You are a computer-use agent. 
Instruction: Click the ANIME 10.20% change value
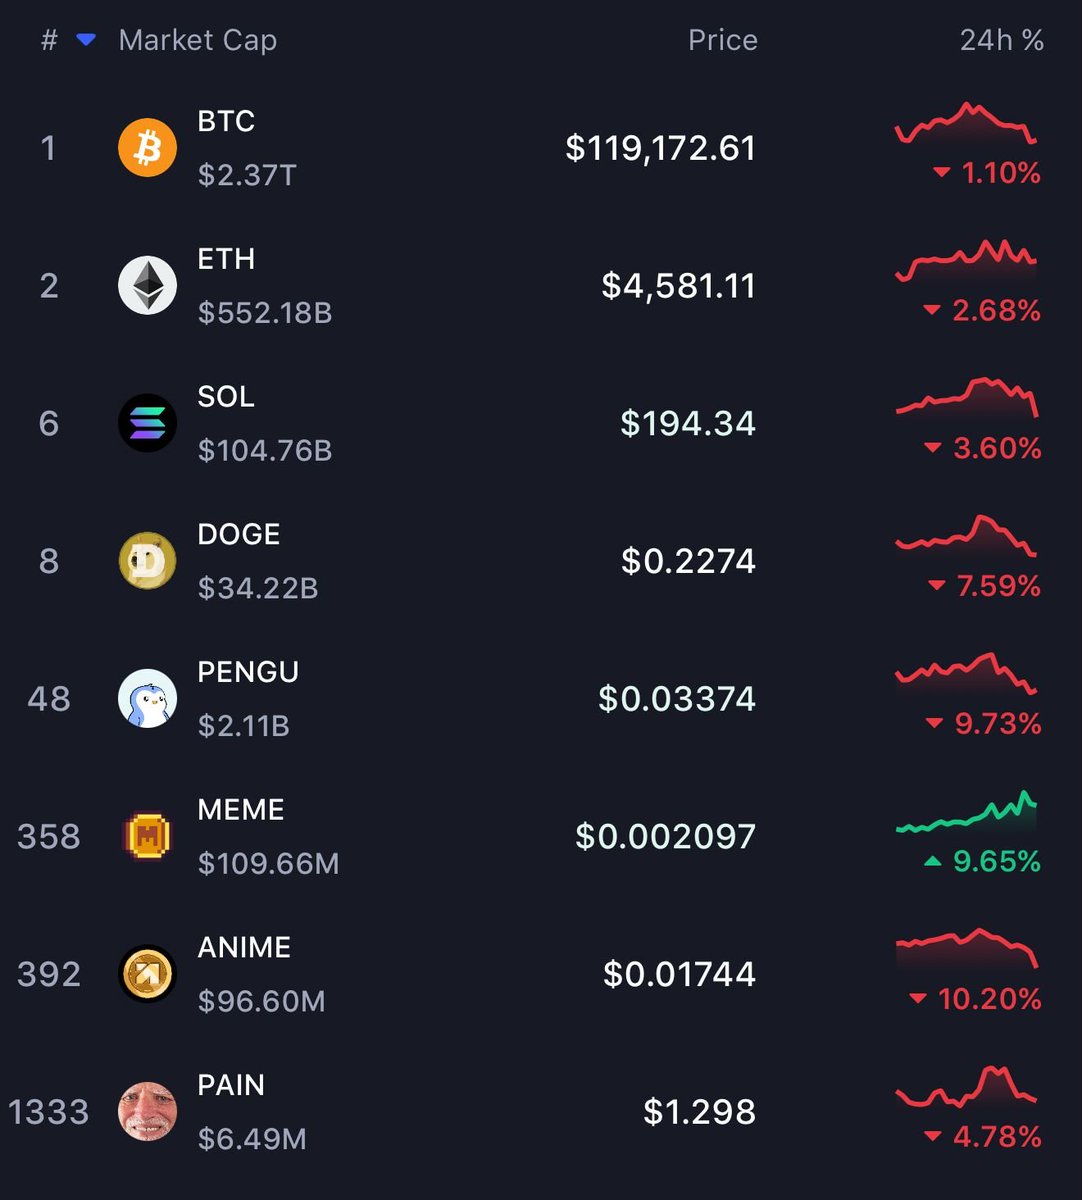989,999
